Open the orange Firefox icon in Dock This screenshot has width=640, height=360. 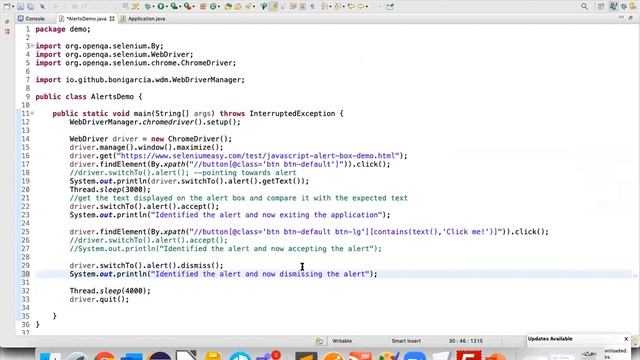pos(333,357)
